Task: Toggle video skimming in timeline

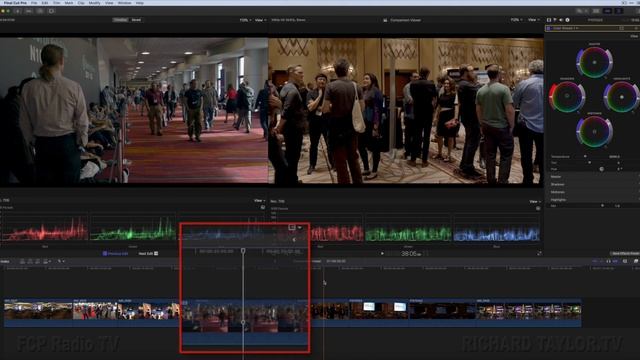Action: [594, 261]
